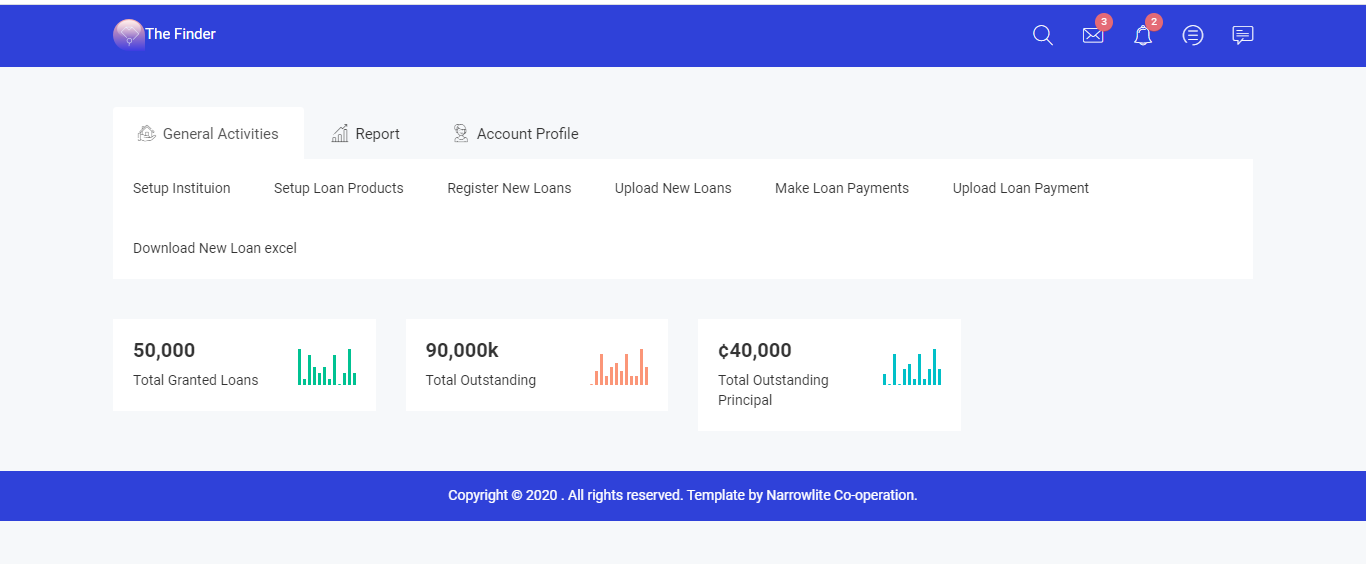
Task: Open the chat message icon
Action: pos(1242,36)
